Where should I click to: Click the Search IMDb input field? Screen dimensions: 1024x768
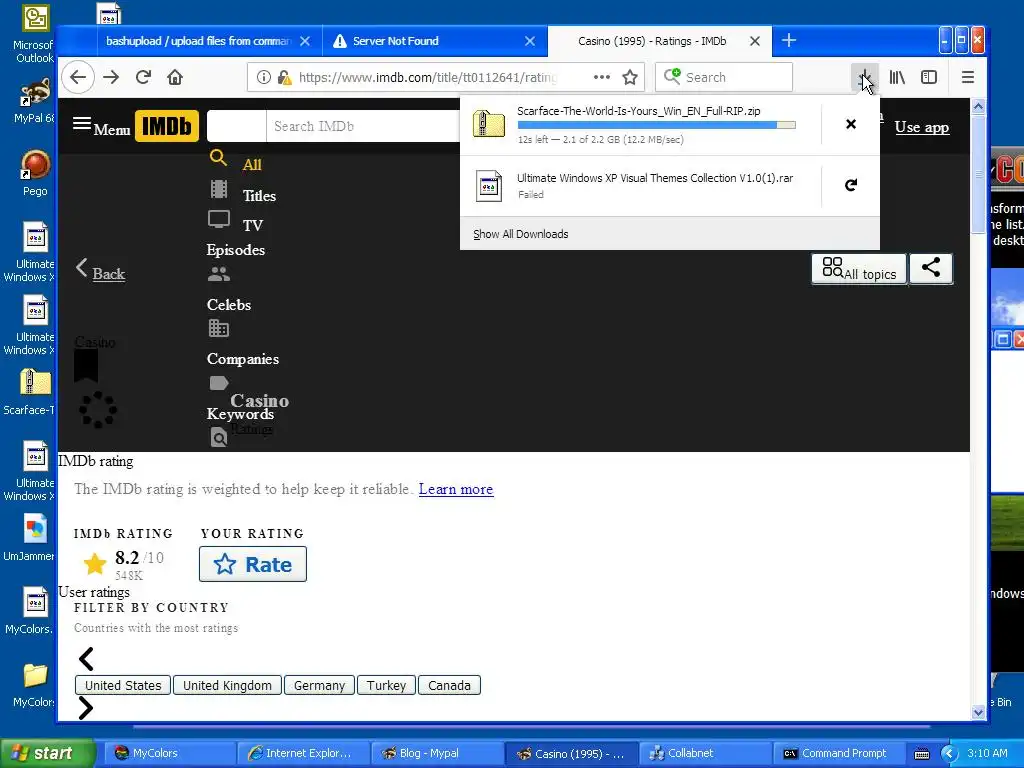[362, 126]
